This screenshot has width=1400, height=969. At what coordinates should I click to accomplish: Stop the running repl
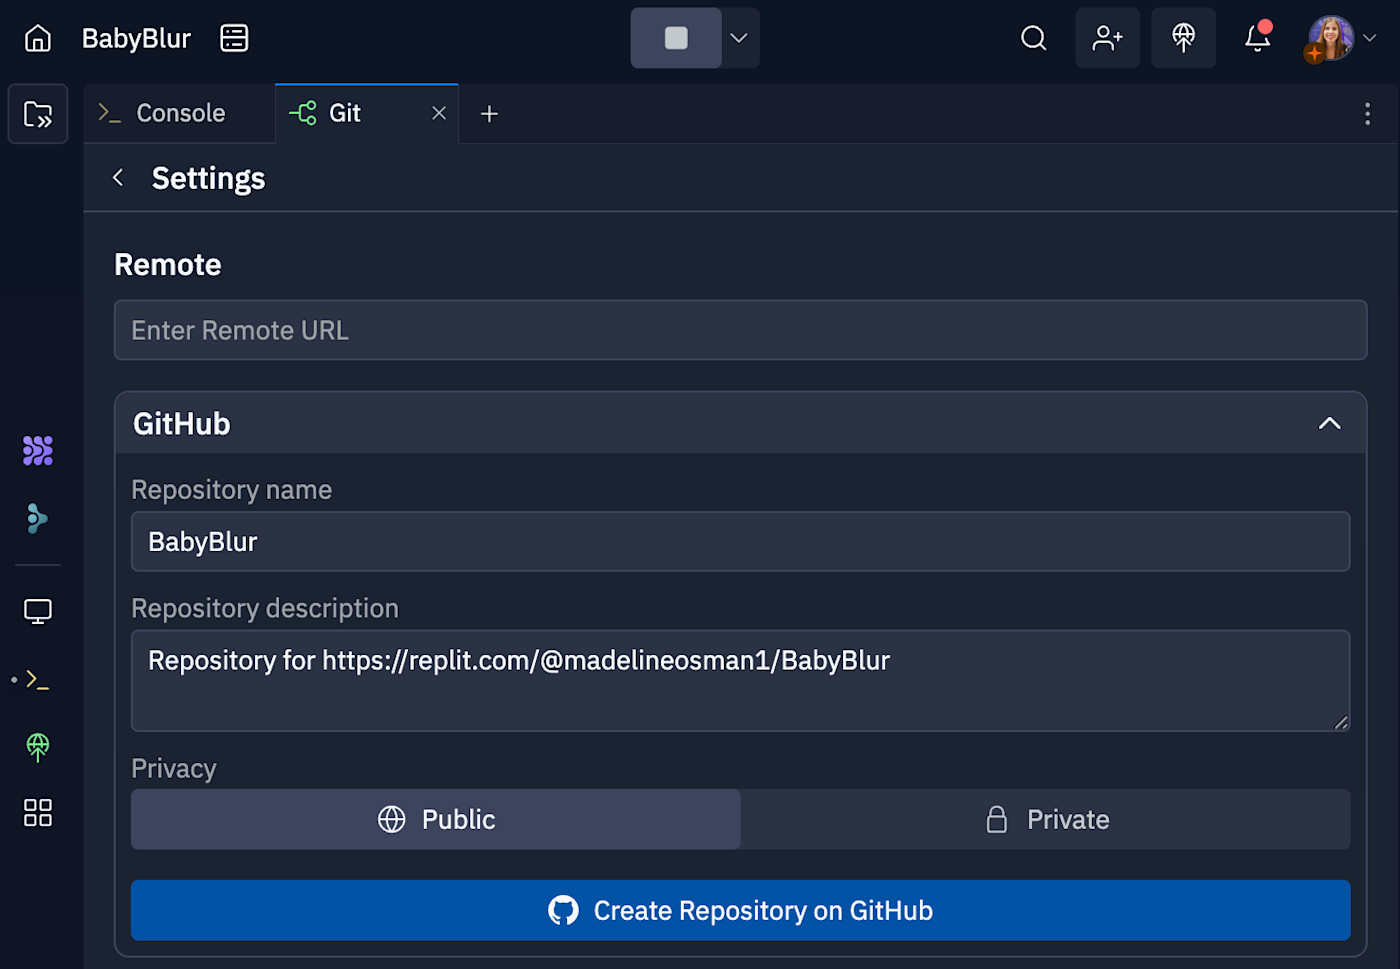676,38
